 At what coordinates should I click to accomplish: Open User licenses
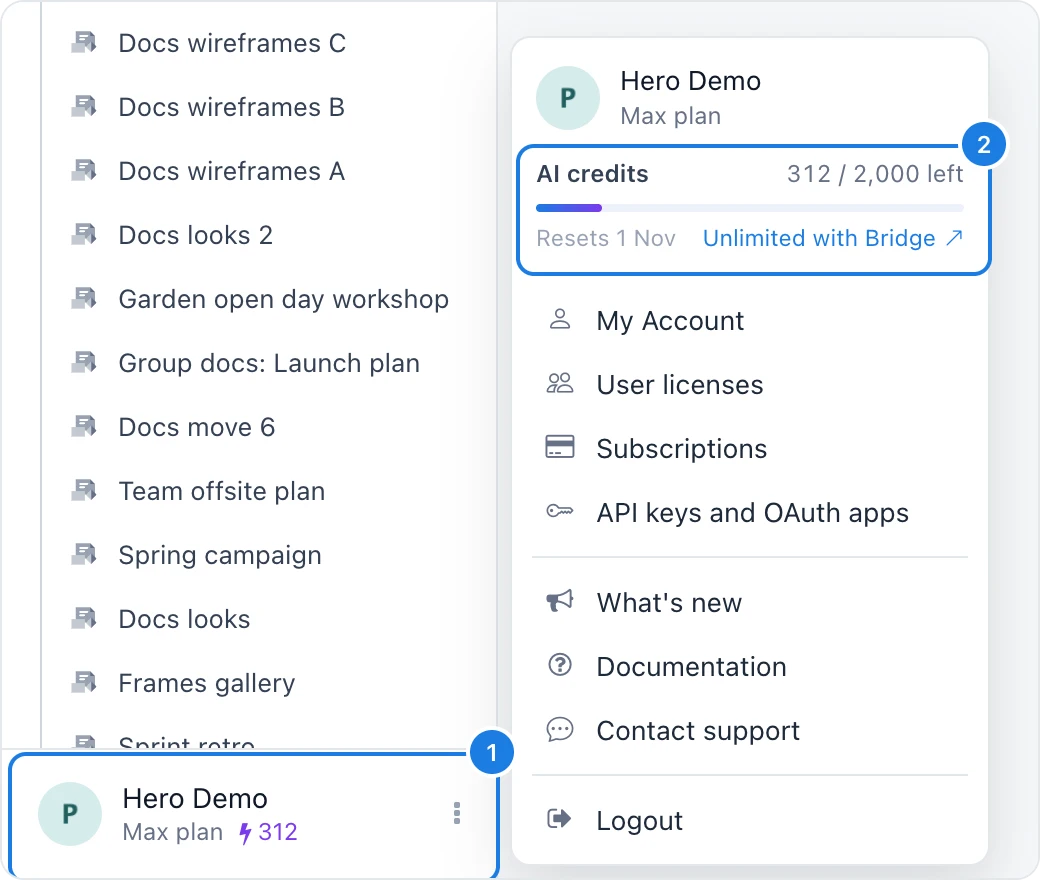(749, 385)
